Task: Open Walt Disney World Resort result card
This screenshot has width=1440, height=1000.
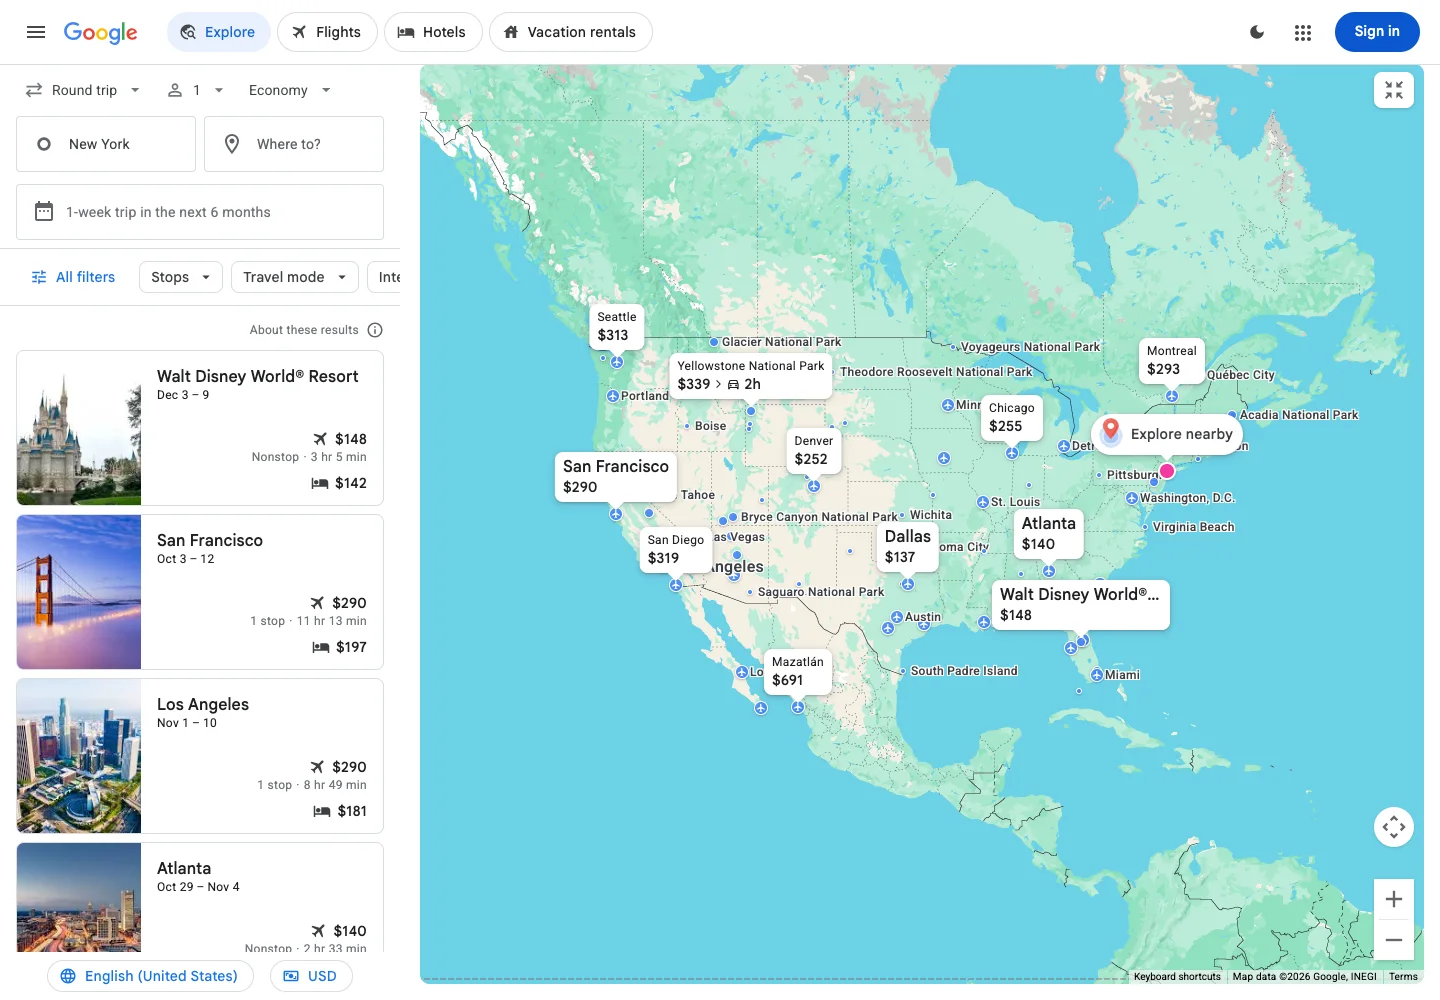Action: tap(200, 428)
